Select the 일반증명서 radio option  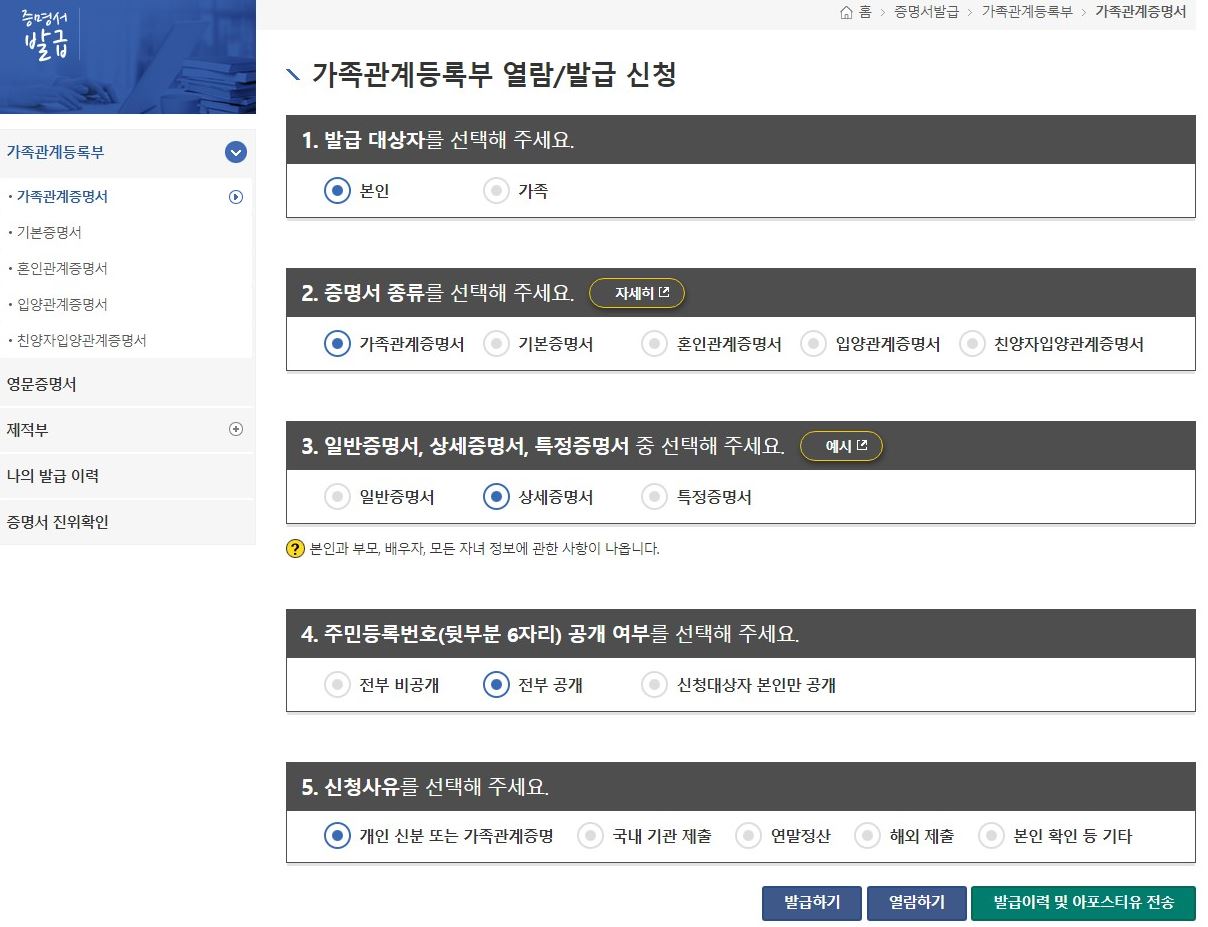pyautogui.click(x=337, y=497)
